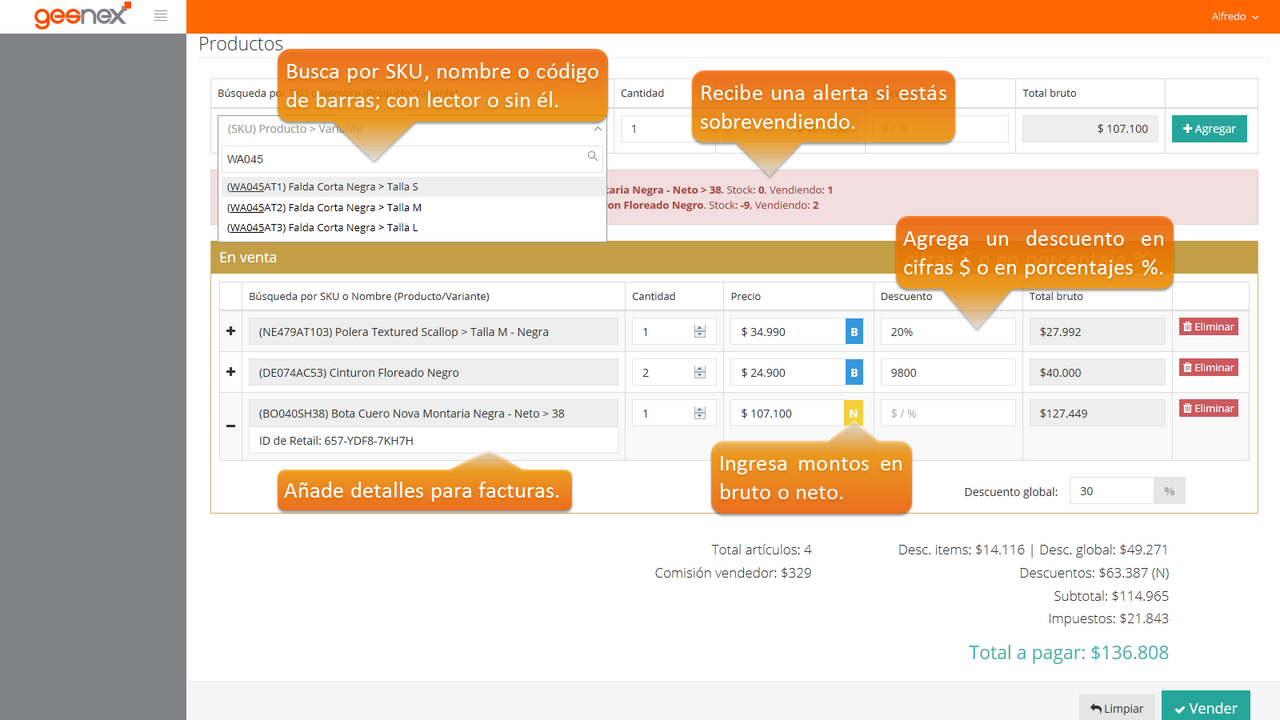Screen dimensions: 1280x720
Task: Select Falda Corta Negra > Talla L
Action: point(413,227)
